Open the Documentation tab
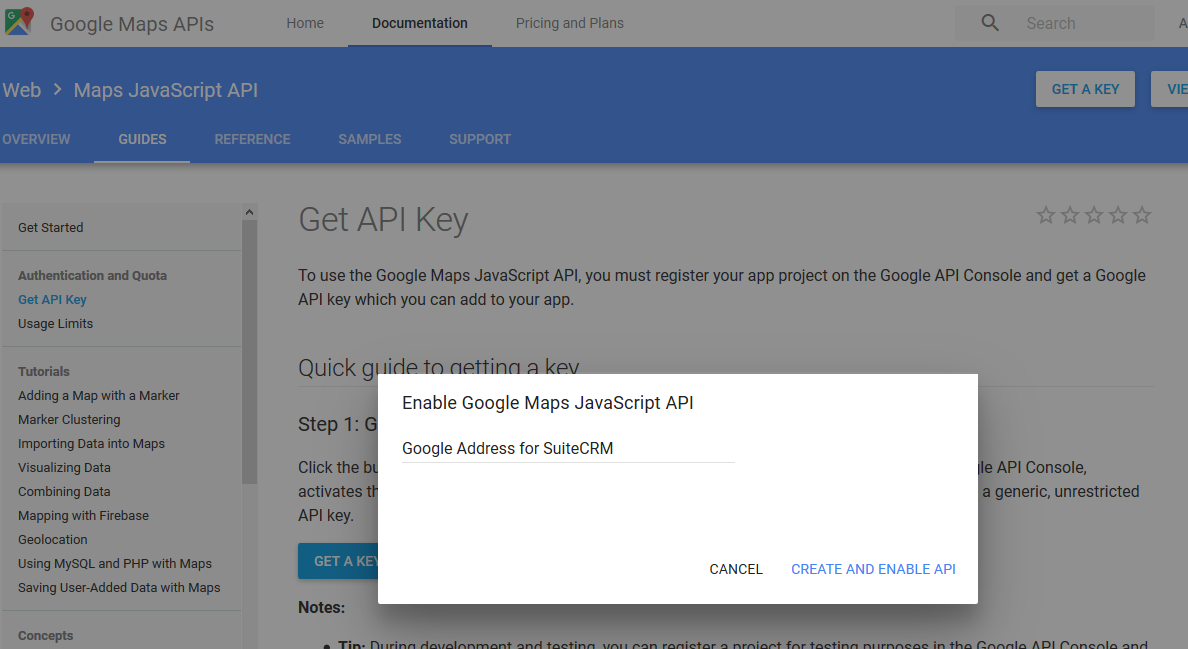The height and width of the screenshot is (649, 1188). point(420,23)
